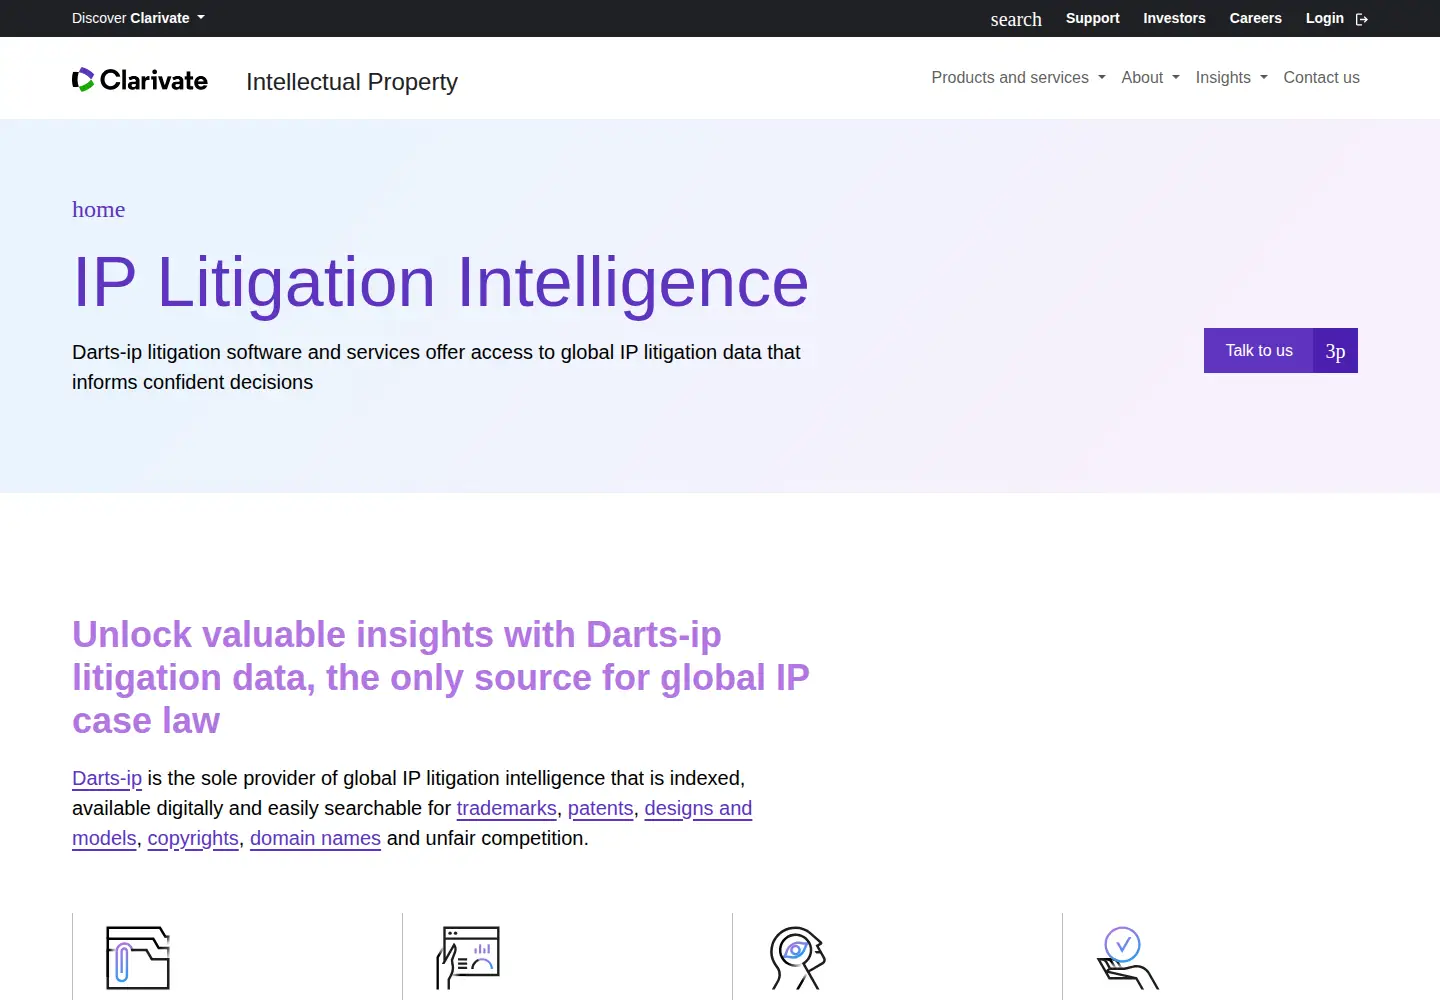This screenshot has width=1440, height=1000.
Task: Go to Contact us page
Action: (x=1321, y=78)
